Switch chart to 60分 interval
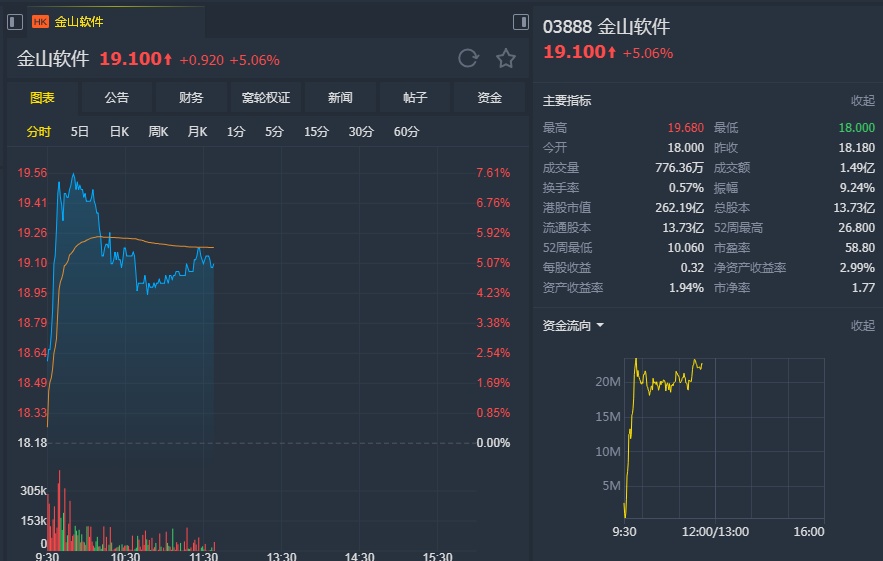Image resolution: width=883 pixels, height=561 pixels. [406, 131]
